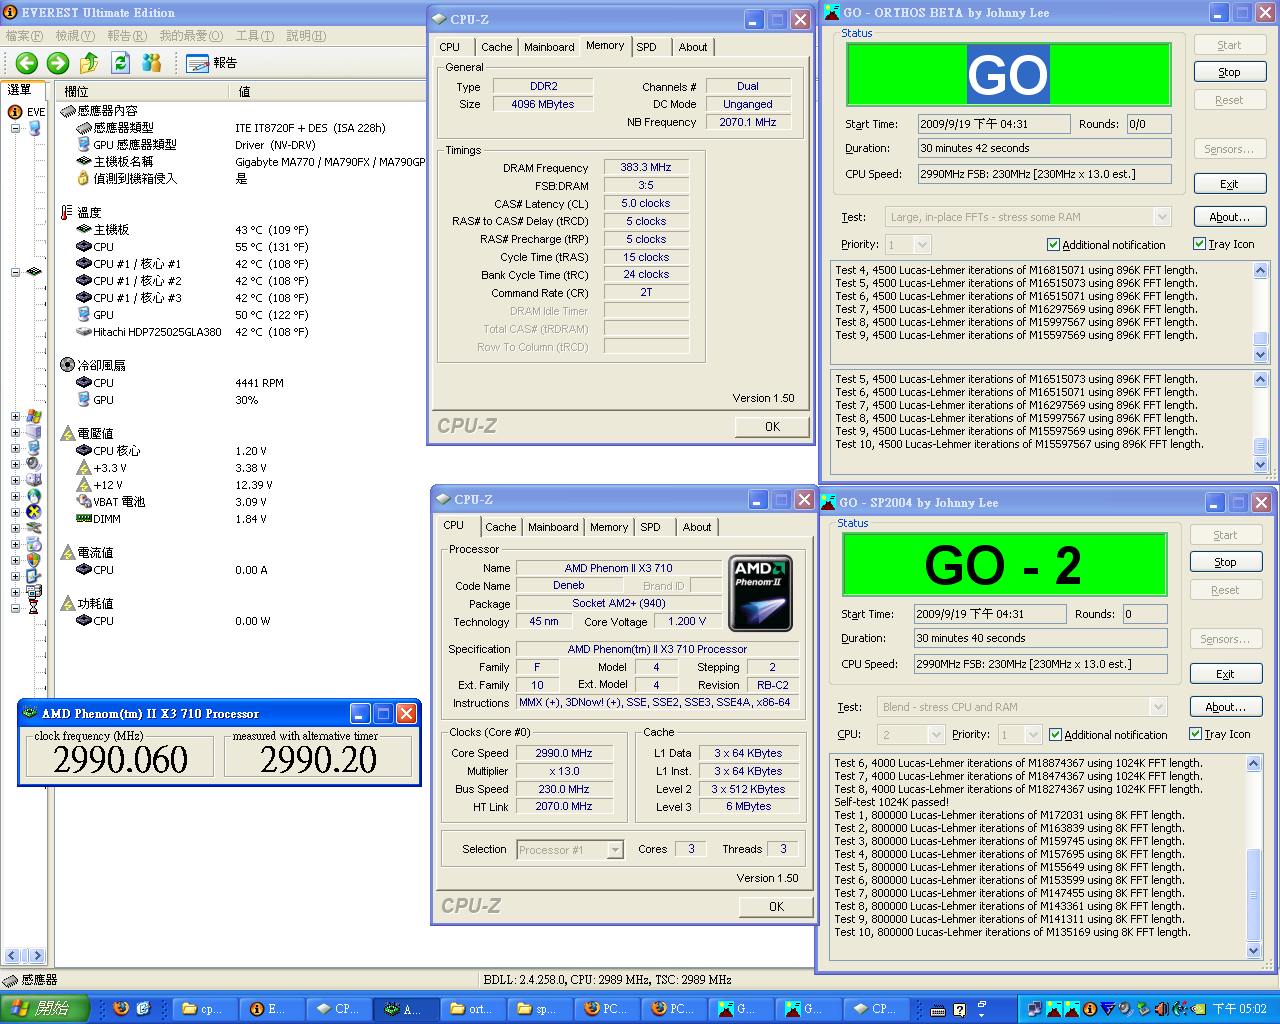Image resolution: width=1280 pixels, height=1024 pixels.
Task: Select the disk storage icon in EVEREST tree
Action: click(x=34, y=480)
